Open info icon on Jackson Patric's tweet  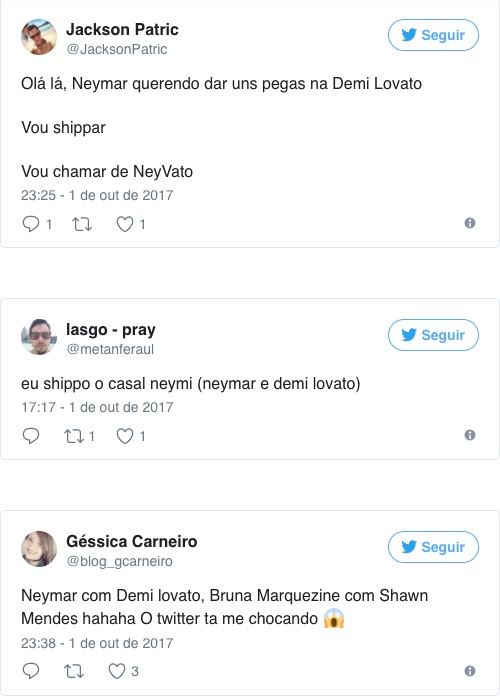click(x=470, y=223)
